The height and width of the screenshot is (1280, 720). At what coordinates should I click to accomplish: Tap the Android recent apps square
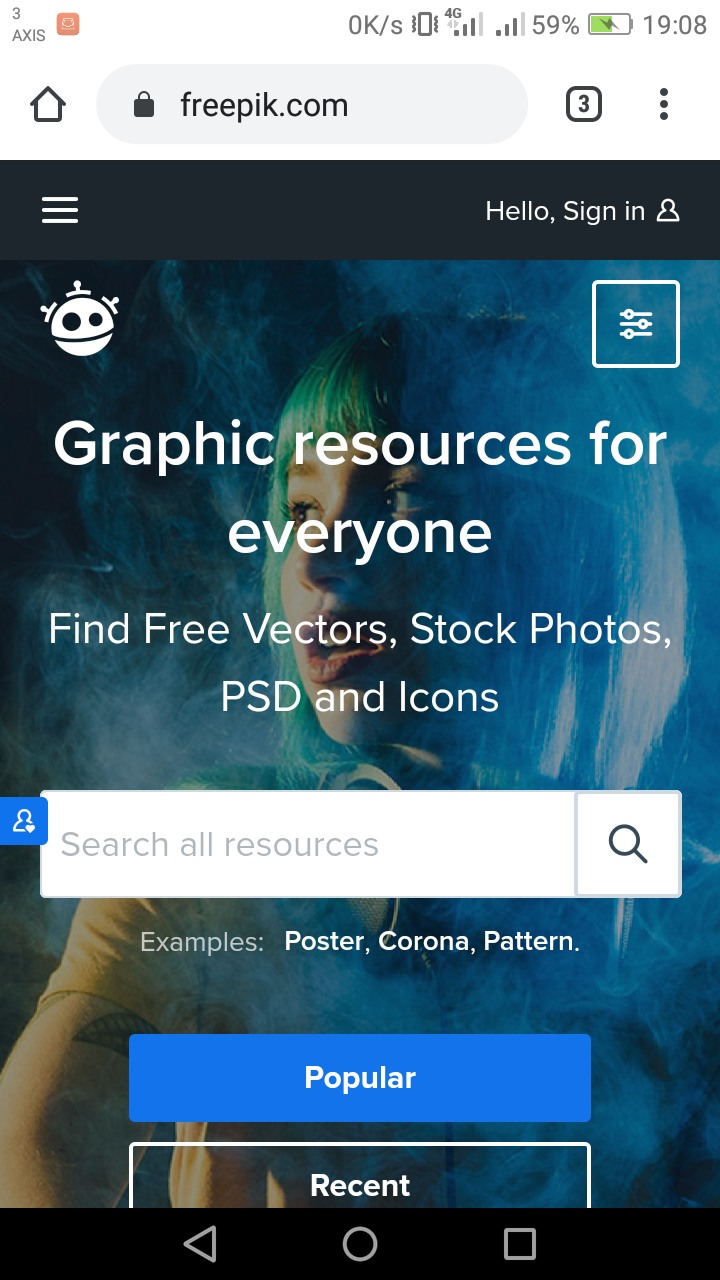(x=520, y=1244)
